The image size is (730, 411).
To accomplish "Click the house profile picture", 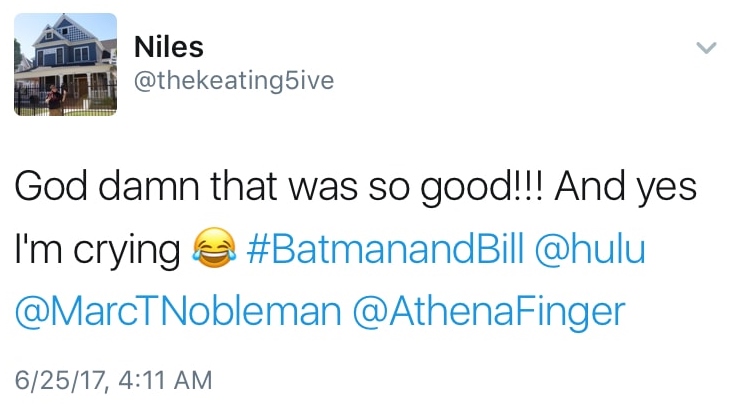I will pos(66,65).
